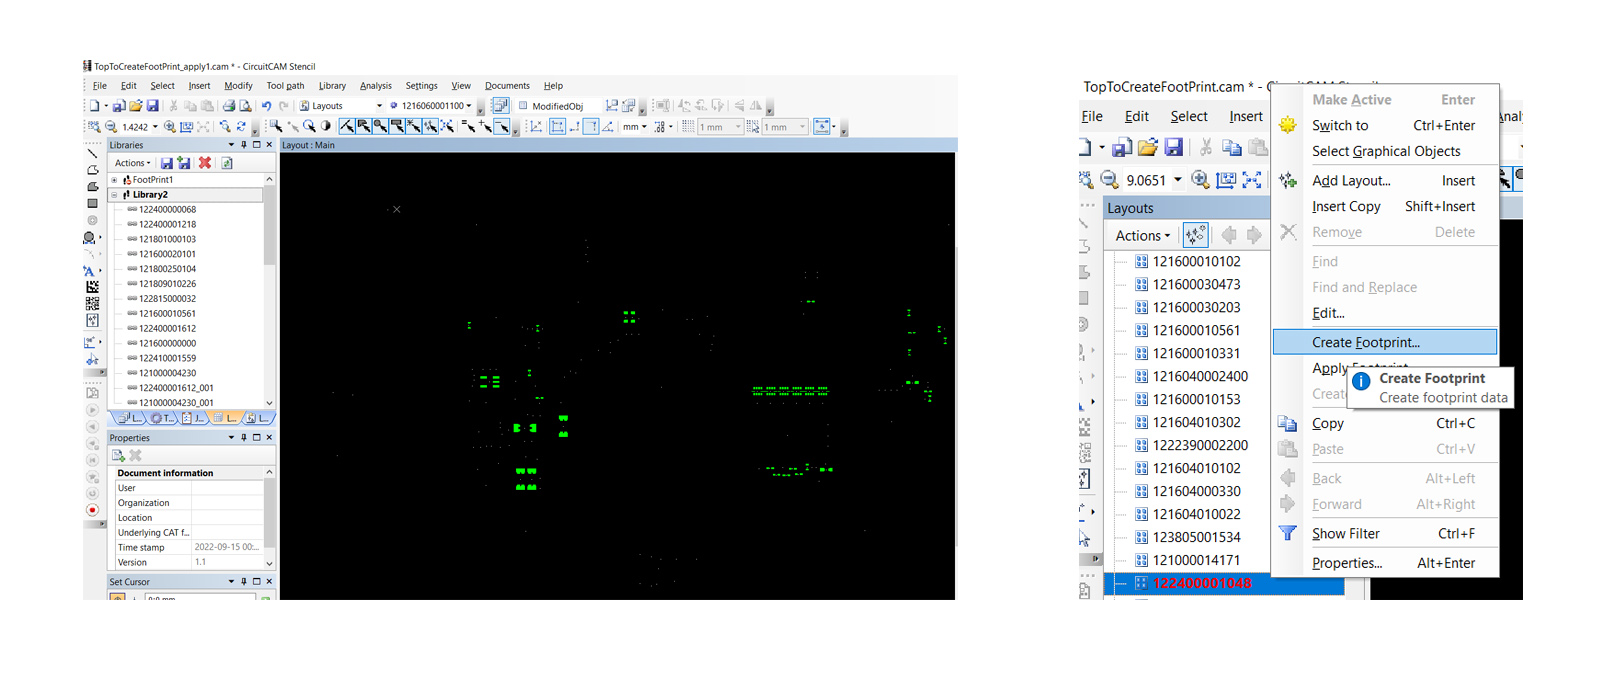The width and height of the screenshot is (1622, 682).
Task: Select the line drawing tool in left sidebar
Action: [92, 154]
